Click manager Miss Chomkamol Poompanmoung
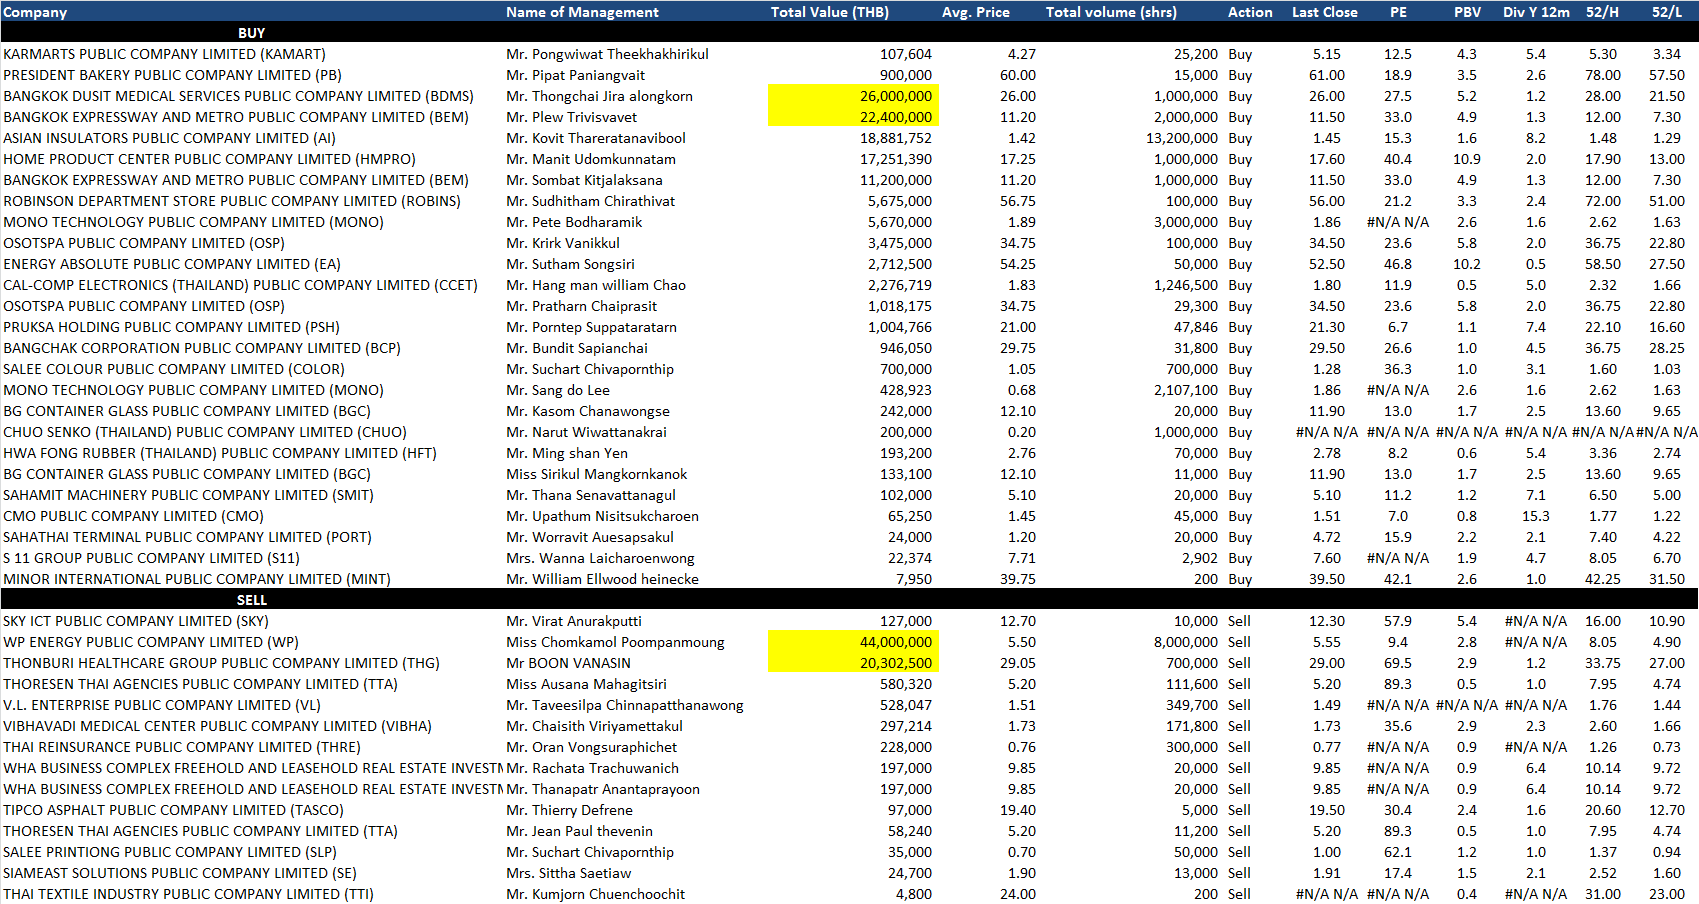The image size is (1699, 904). pyautogui.click(x=615, y=642)
